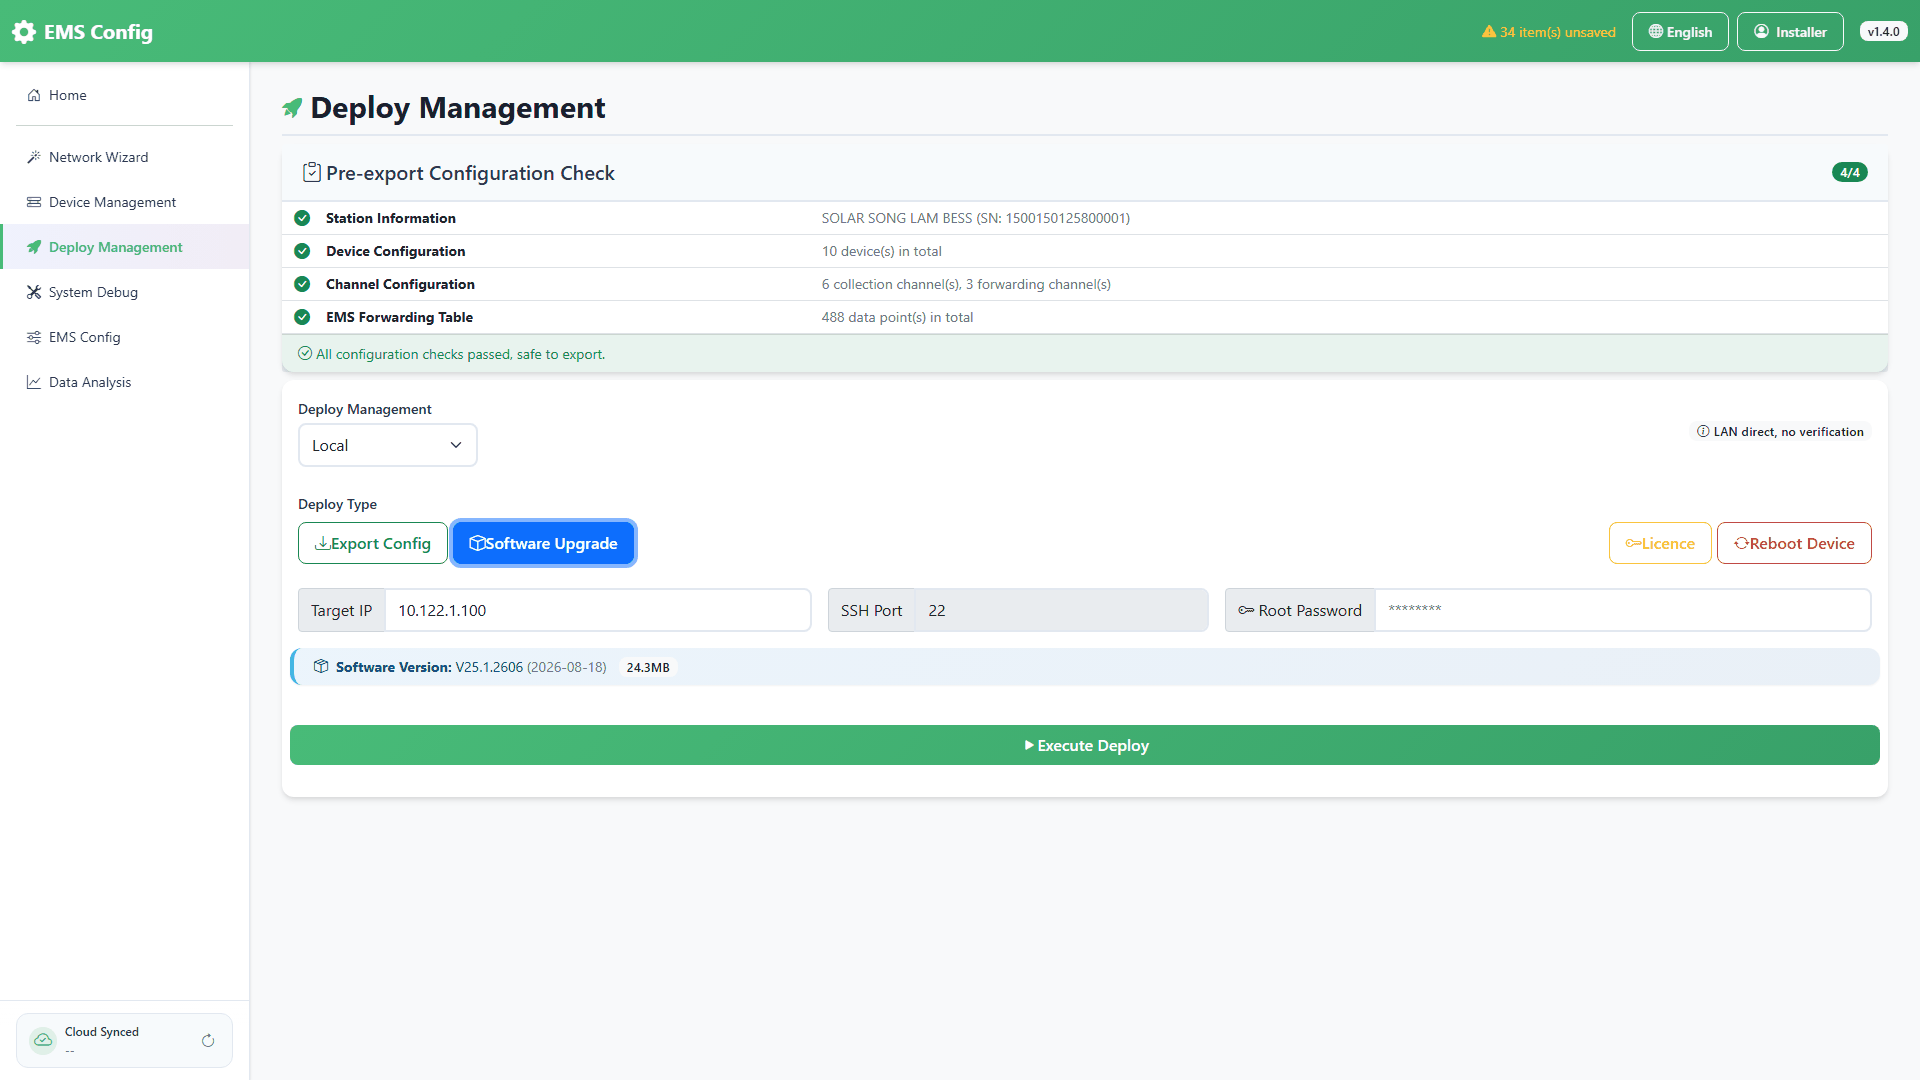Click the EMS Forwarding Table check icon
Screen dimensions: 1920x1080
click(302, 317)
